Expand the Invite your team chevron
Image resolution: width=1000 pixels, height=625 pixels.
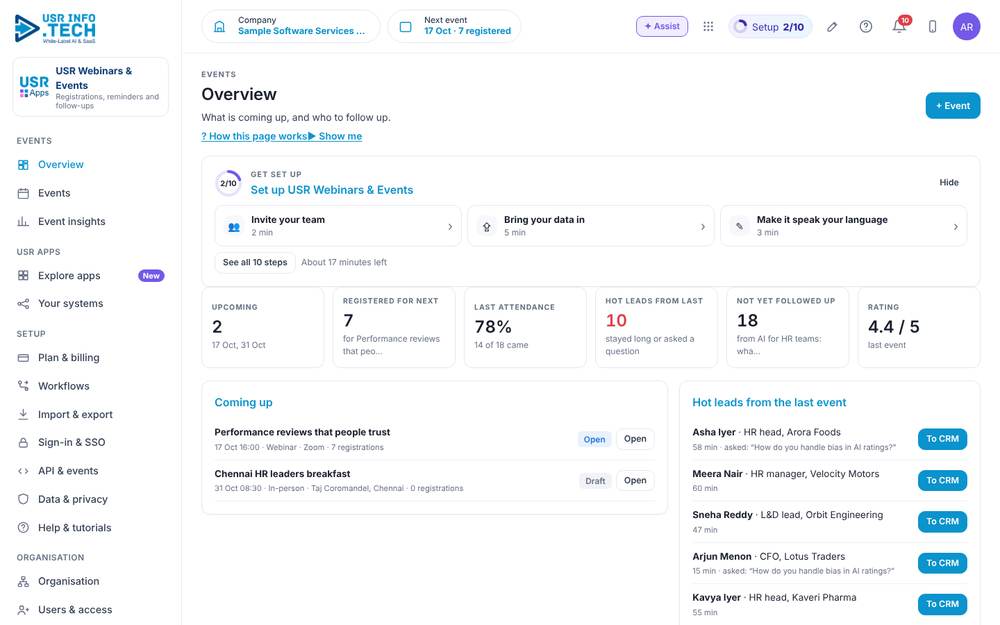pos(450,226)
